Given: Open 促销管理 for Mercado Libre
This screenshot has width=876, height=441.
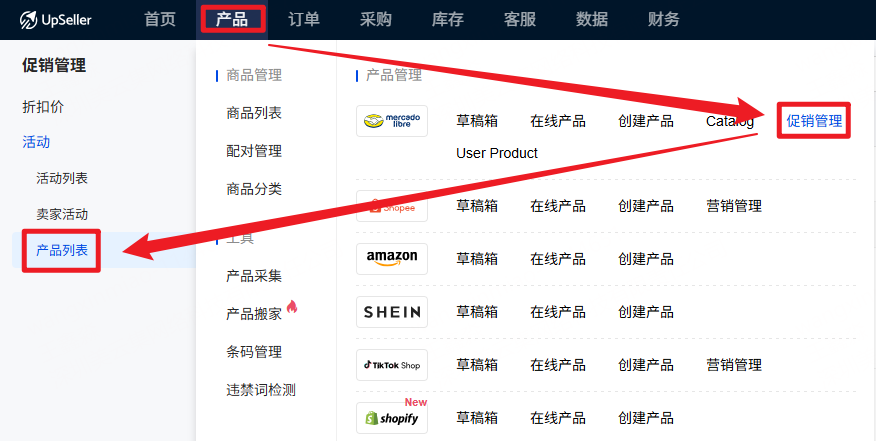Looking at the screenshot, I should (814, 121).
